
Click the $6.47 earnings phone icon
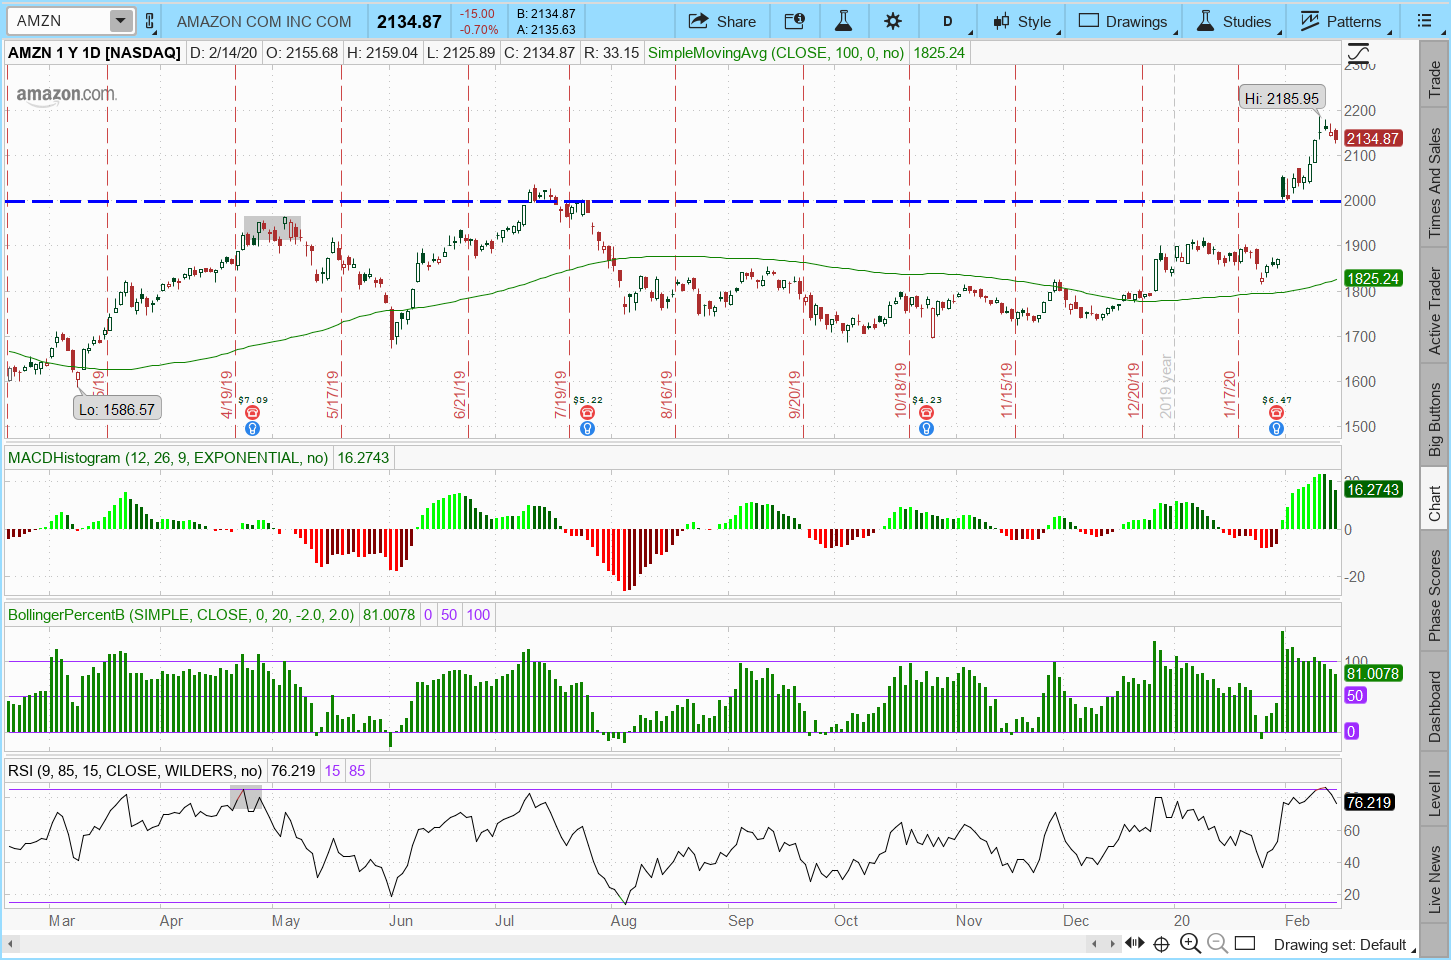(x=1276, y=413)
